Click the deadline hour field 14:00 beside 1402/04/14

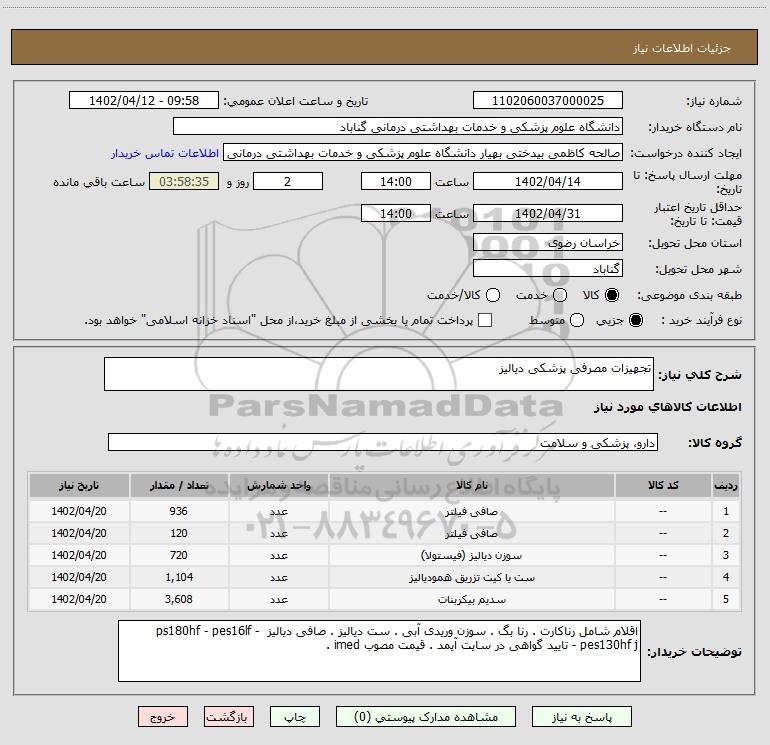click(x=396, y=181)
